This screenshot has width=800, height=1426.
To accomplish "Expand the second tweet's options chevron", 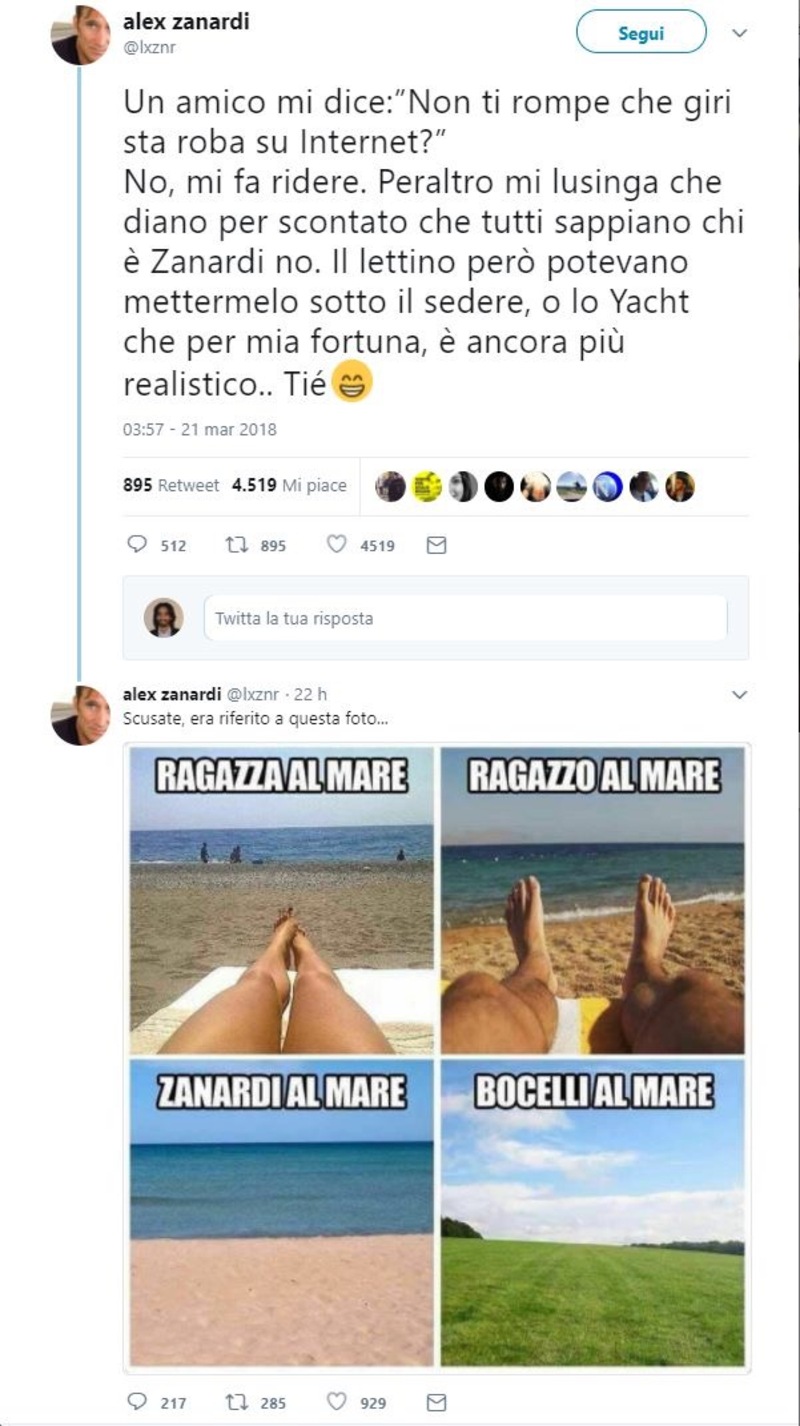I will click(x=740, y=694).
